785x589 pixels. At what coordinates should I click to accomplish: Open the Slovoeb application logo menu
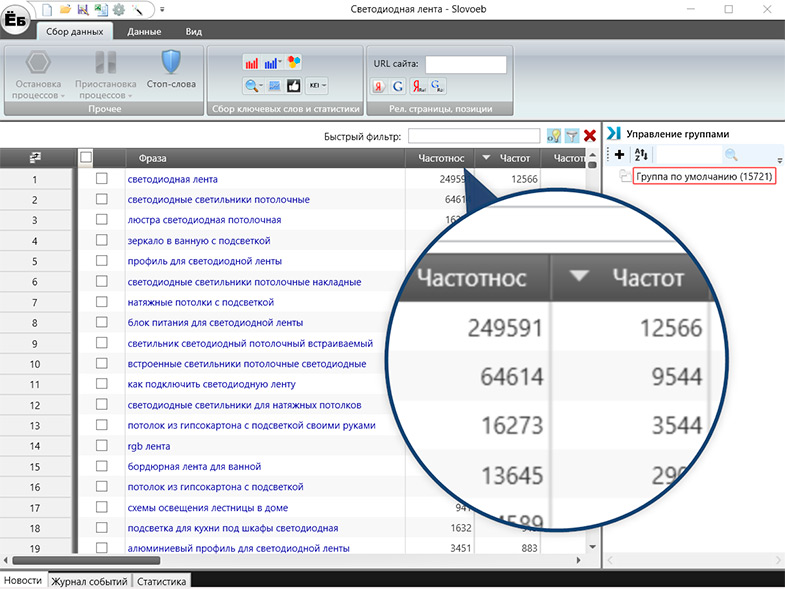tap(15, 21)
